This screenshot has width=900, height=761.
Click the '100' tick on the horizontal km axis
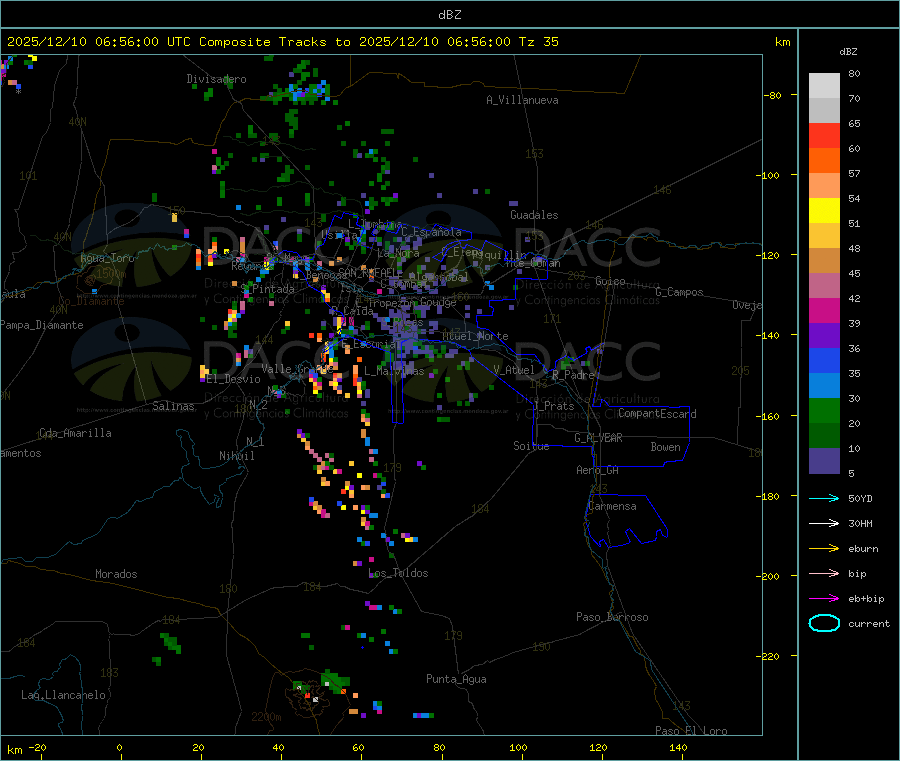(x=518, y=747)
